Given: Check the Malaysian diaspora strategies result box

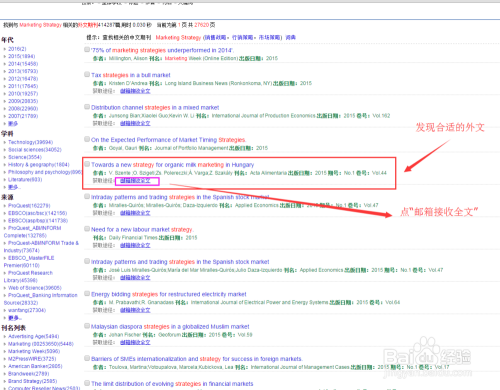Looking at the screenshot, I should pos(87,326).
